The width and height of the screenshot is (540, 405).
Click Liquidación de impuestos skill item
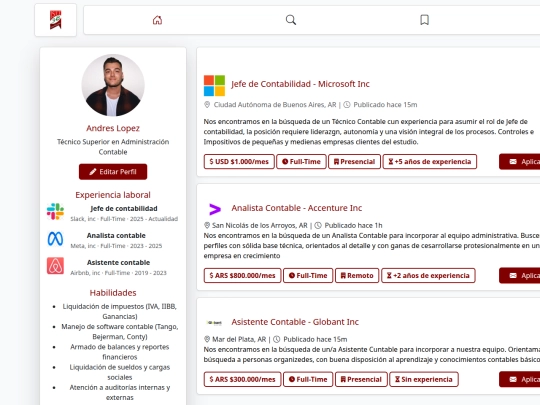(120, 311)
